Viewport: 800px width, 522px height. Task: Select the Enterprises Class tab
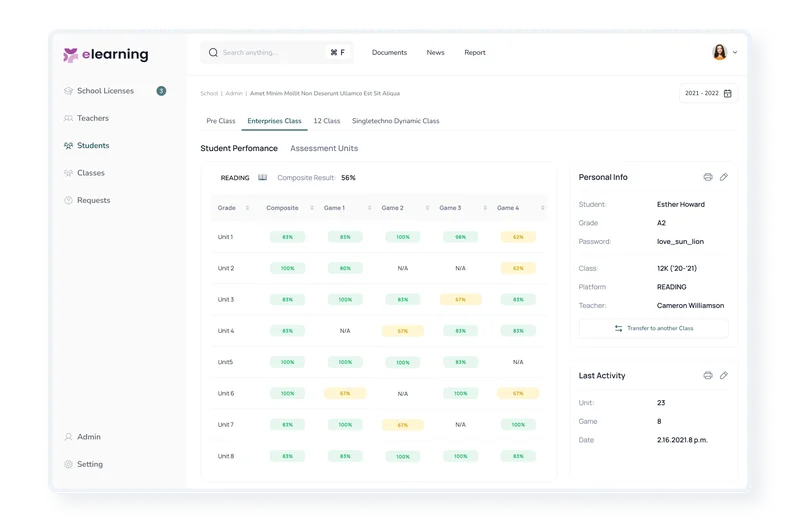274,121
